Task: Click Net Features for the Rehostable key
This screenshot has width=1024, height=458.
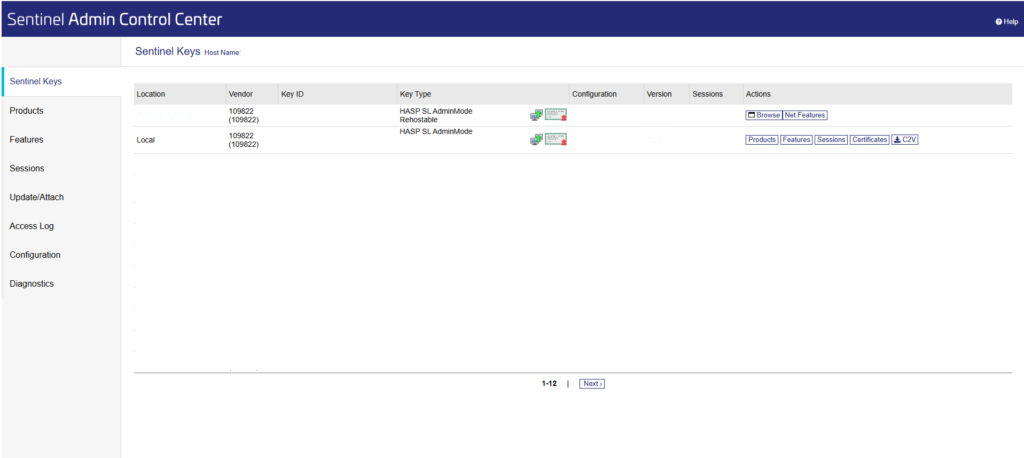Action: tap(805, 116)
